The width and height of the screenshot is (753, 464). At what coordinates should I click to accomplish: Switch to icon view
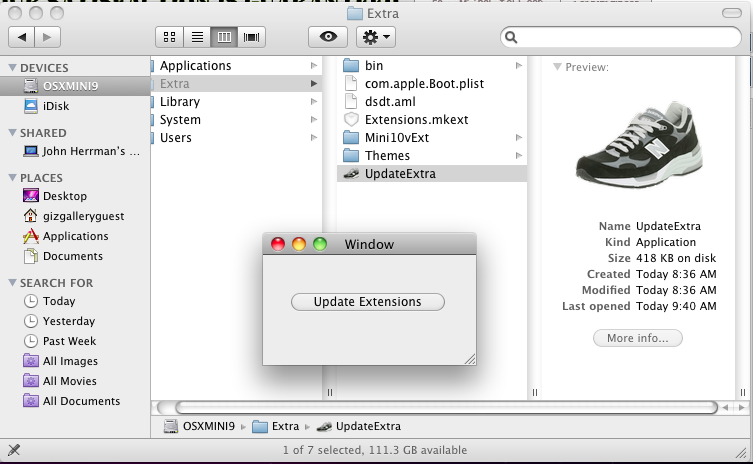(x=170, y=37)
